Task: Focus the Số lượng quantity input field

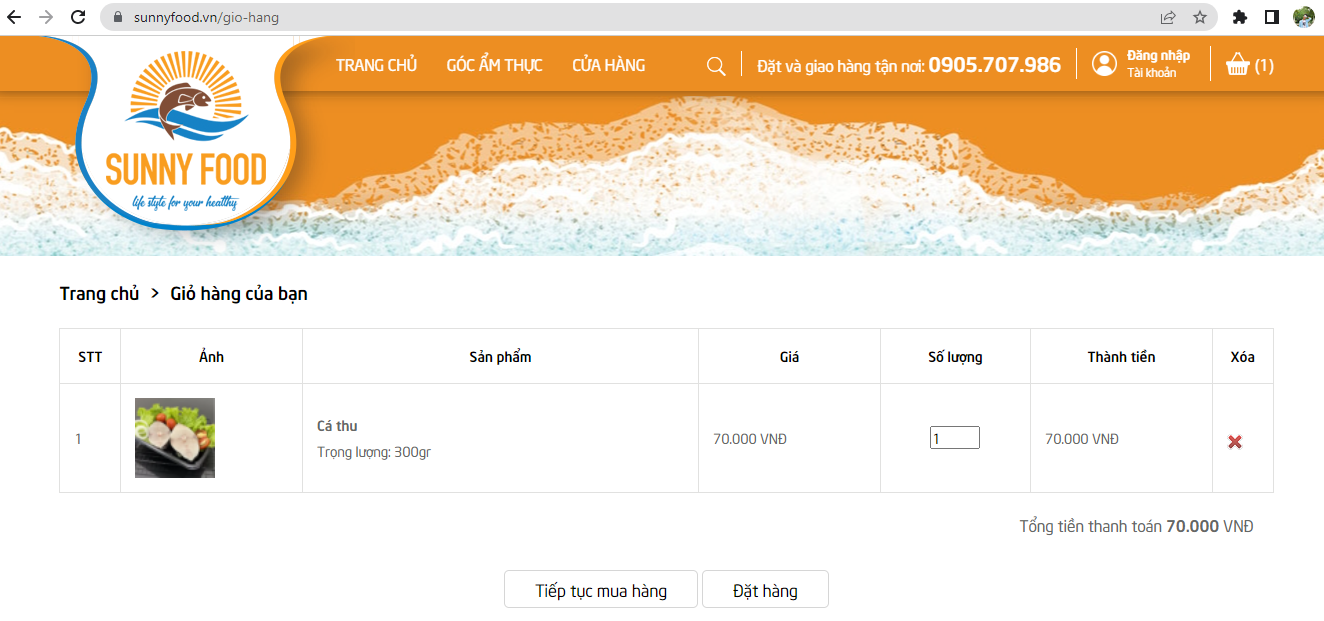Action: tap(954, 438)
